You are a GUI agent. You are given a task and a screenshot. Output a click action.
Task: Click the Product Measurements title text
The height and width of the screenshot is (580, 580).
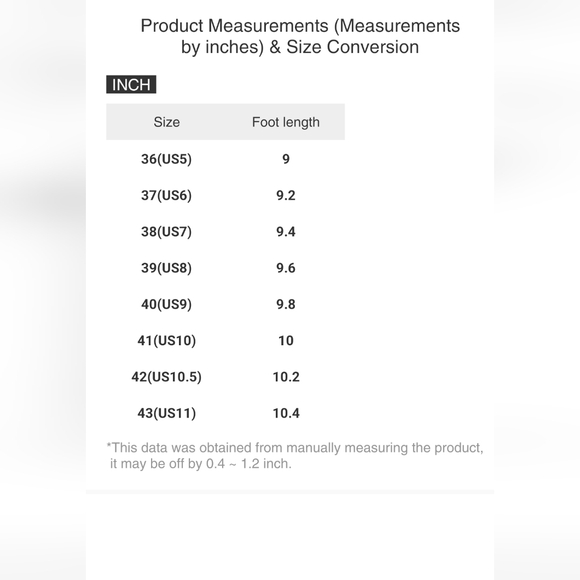coord(300,36)
